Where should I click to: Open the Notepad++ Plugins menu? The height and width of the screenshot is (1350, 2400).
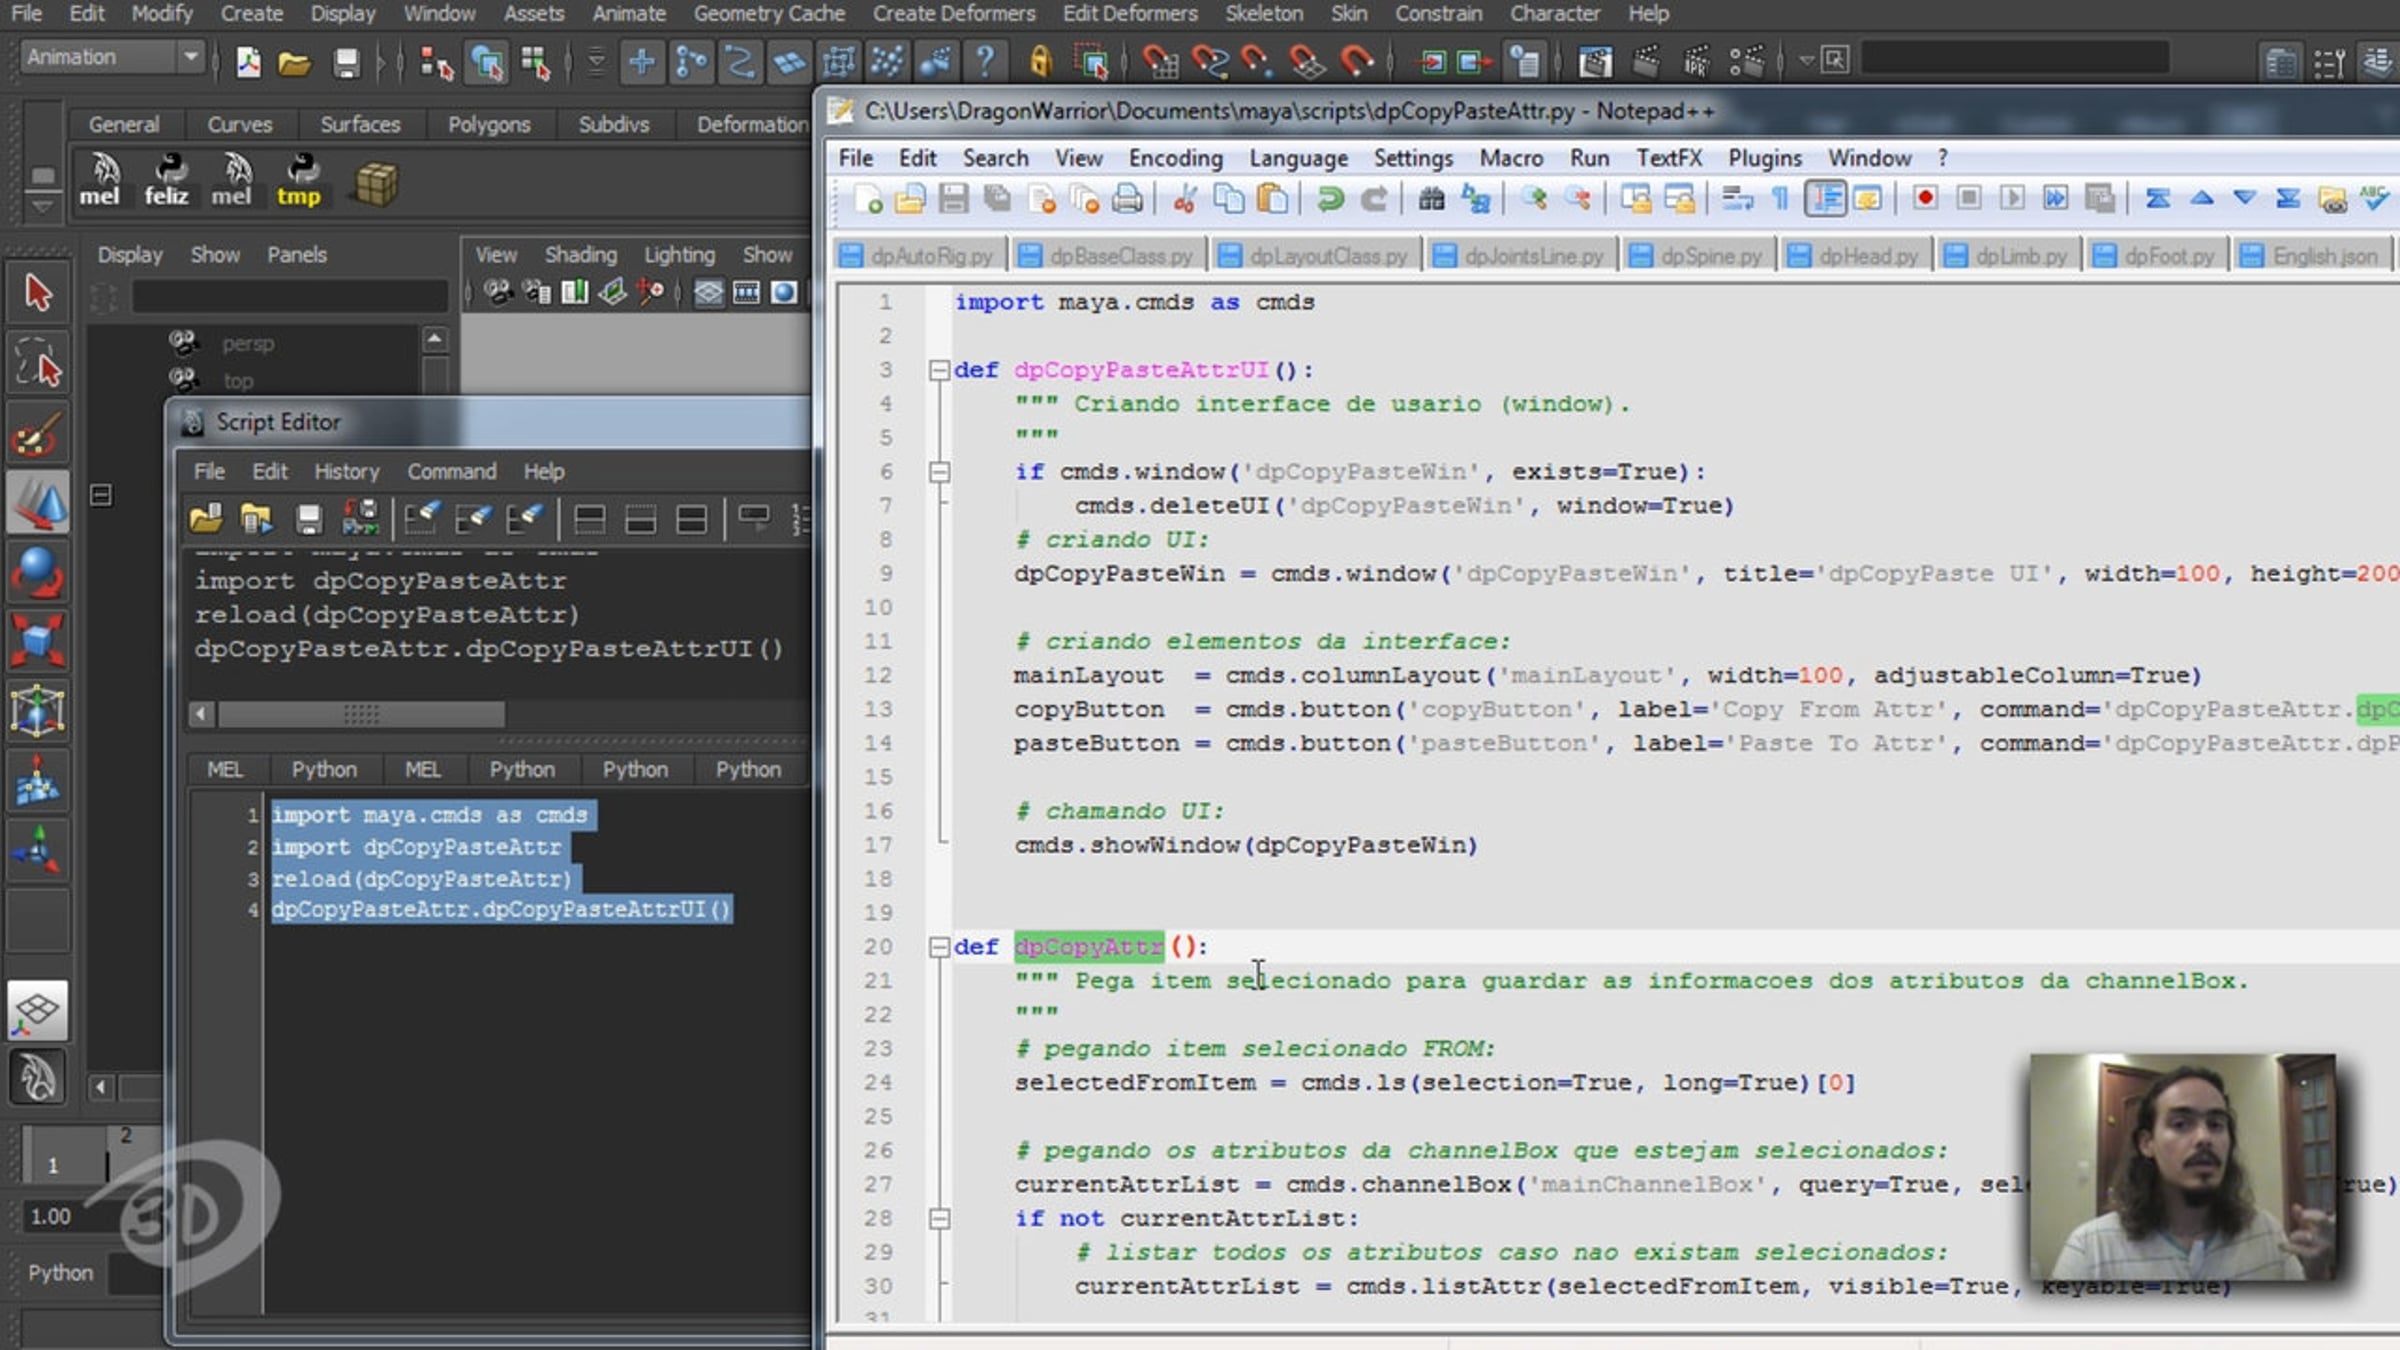(x=1764, y=158)
